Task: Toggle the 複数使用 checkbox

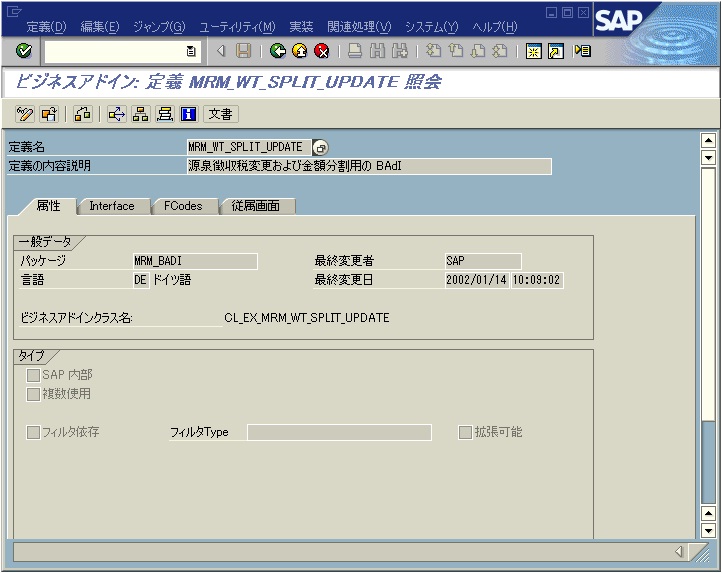Action: click(34, 394)
